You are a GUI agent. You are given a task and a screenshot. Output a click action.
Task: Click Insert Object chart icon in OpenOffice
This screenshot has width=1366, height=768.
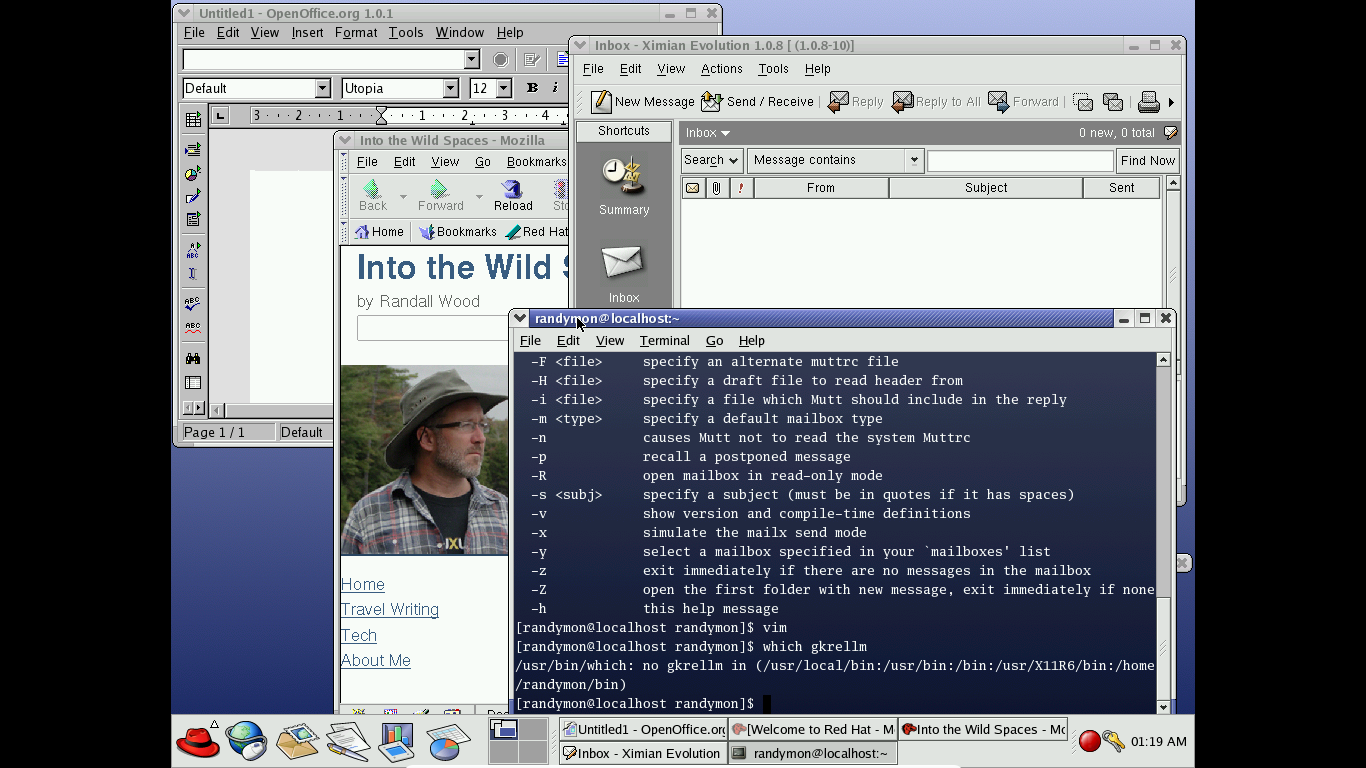(193, 174)
